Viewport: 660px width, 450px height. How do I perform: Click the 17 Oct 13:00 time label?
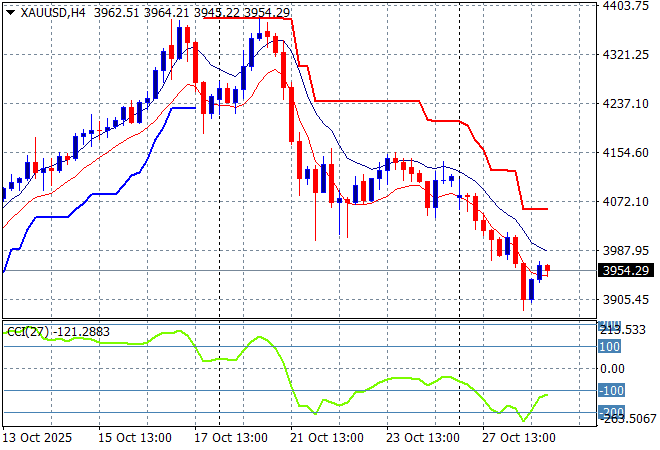[x=233, y=439]
